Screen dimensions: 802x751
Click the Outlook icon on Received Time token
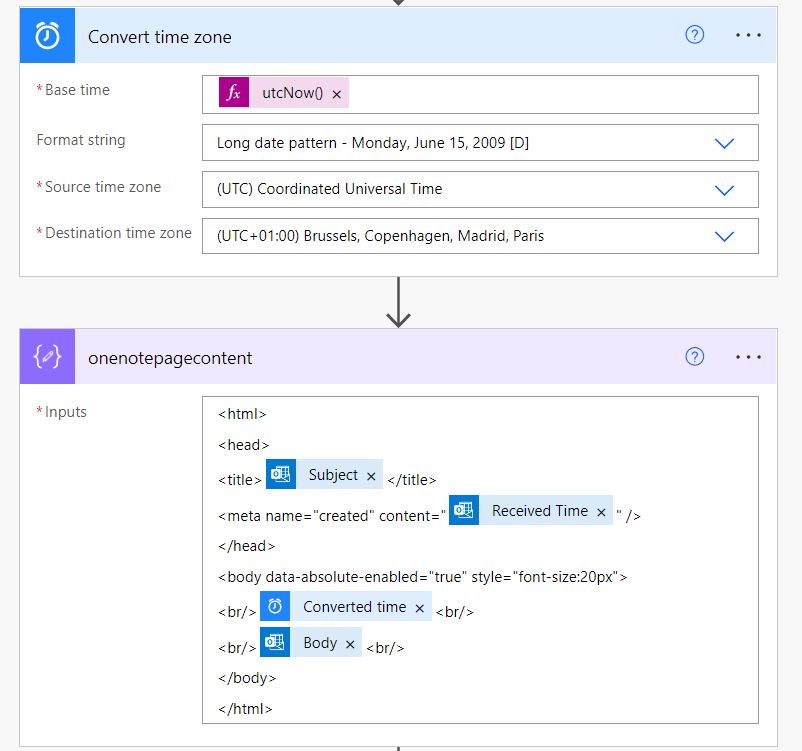464,510
